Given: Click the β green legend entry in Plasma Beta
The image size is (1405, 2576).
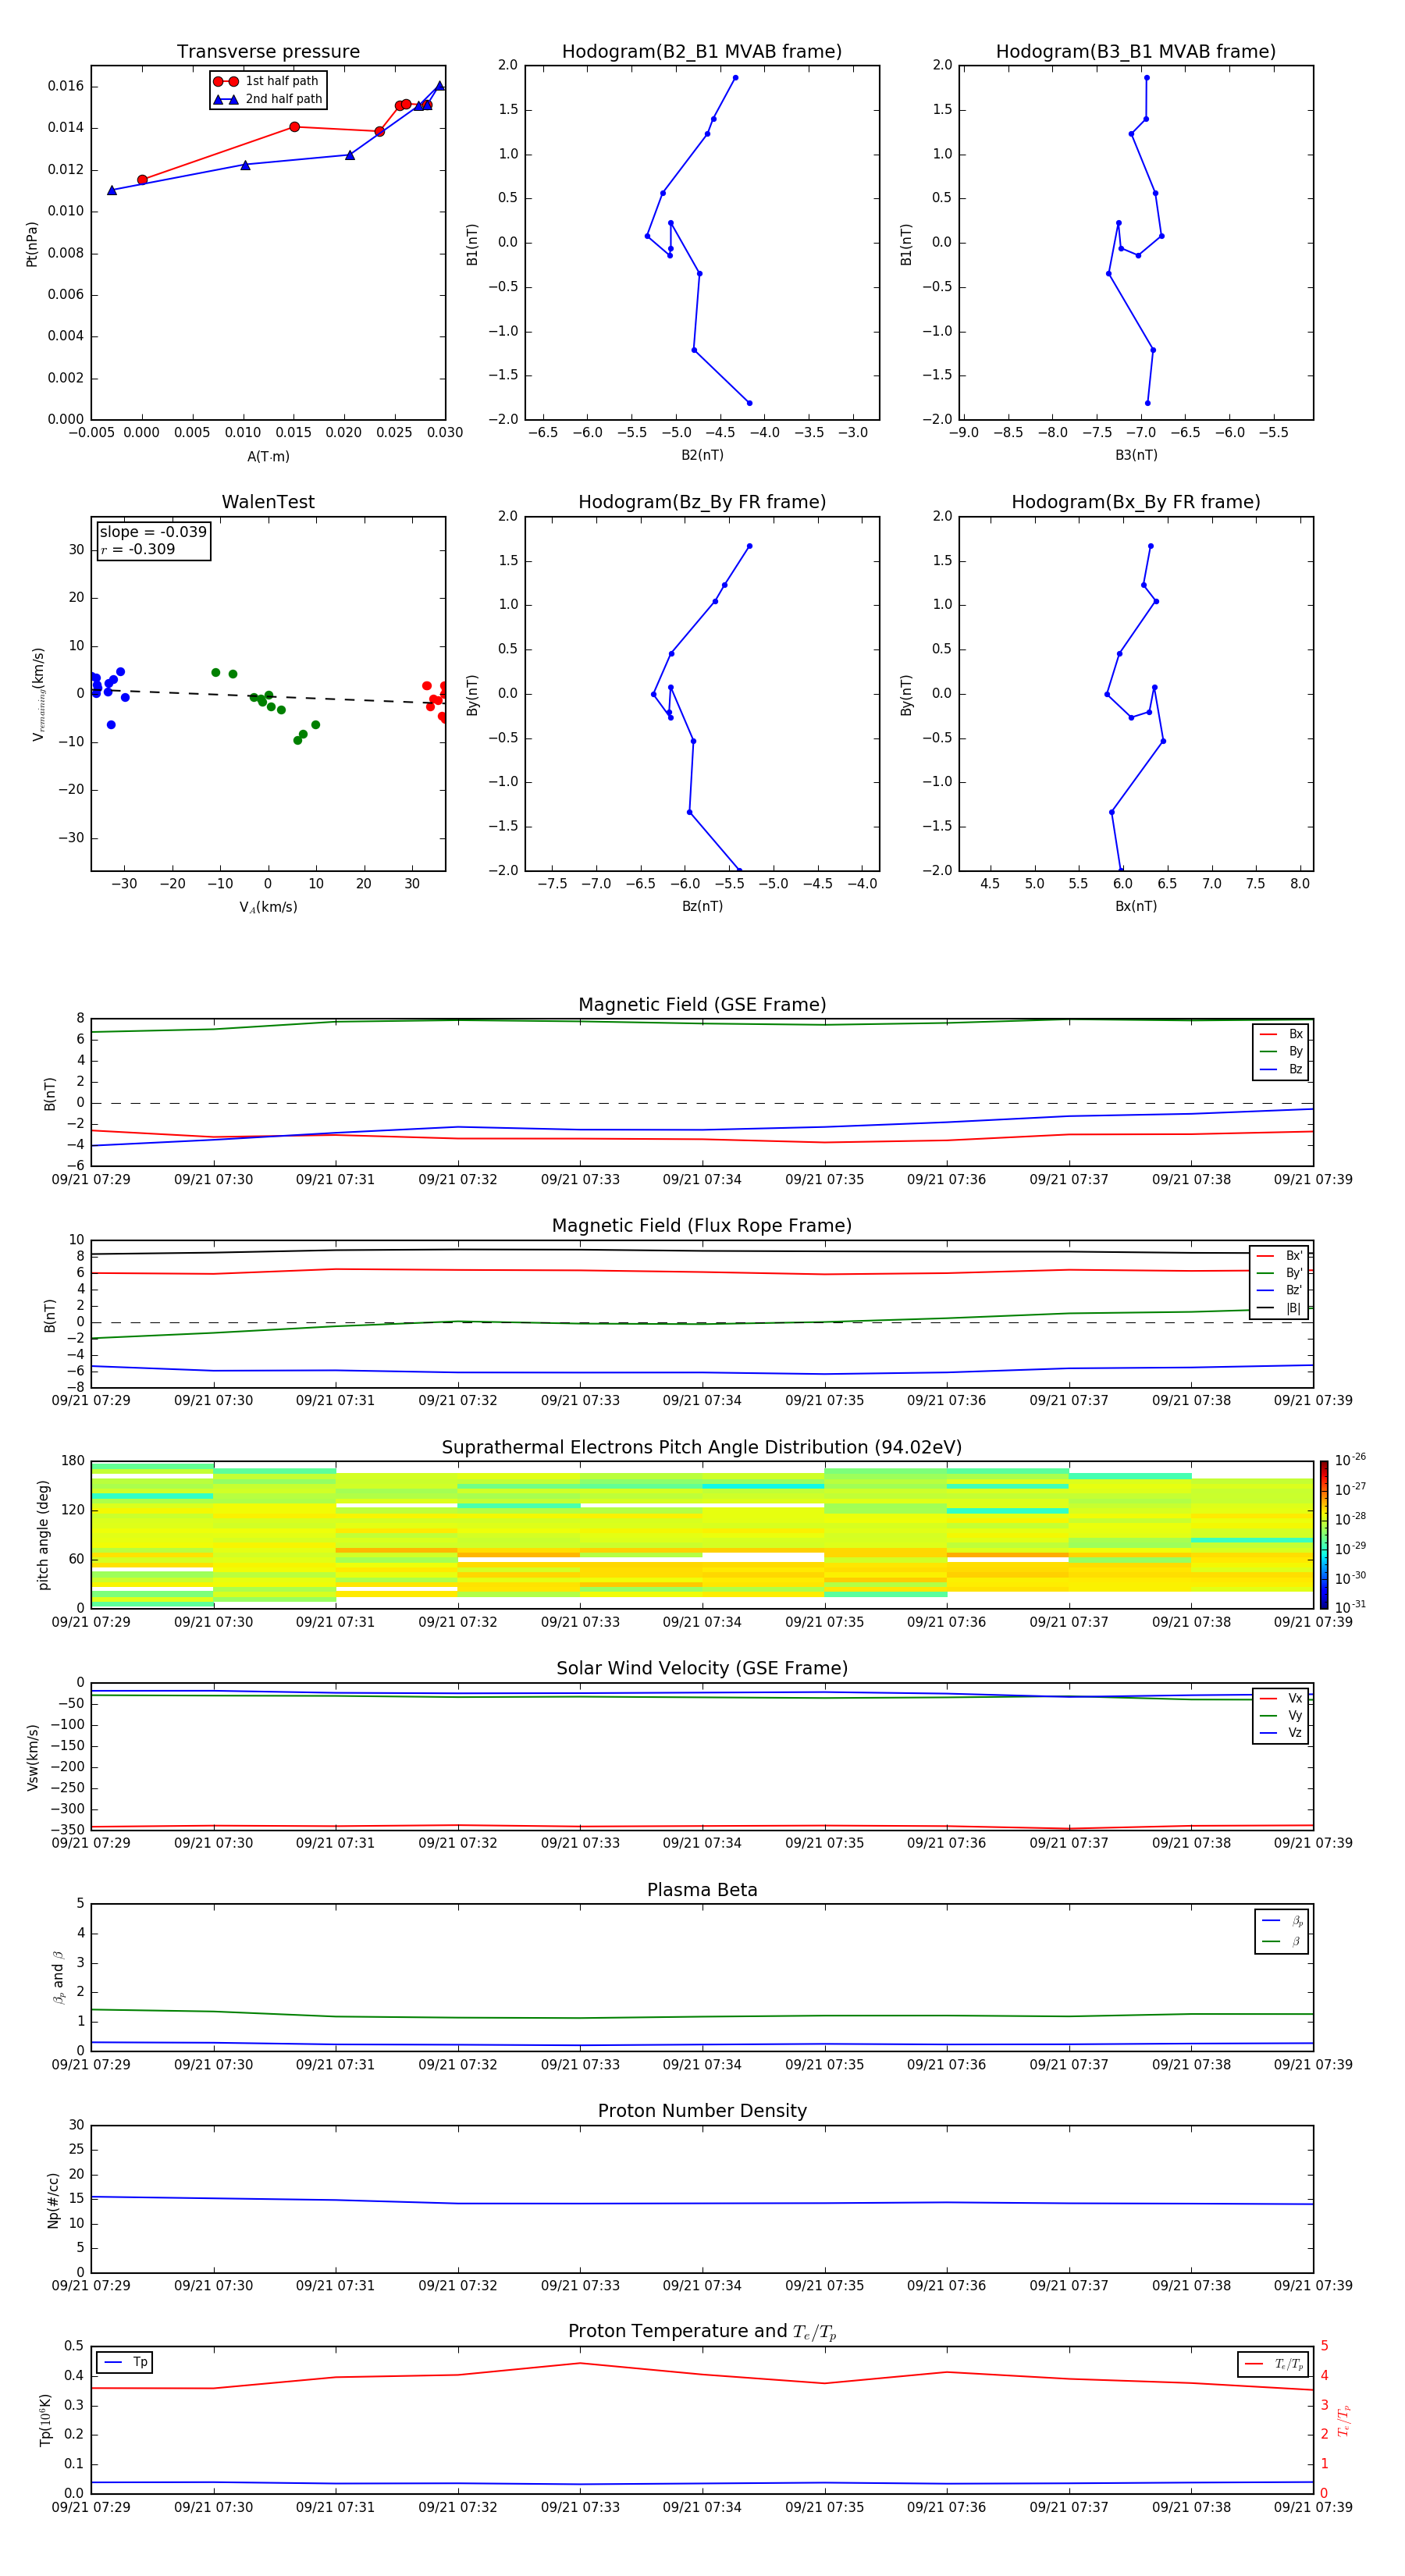Looking at the screenshot, I should pyautogui.click(x=1281, y=1941).
